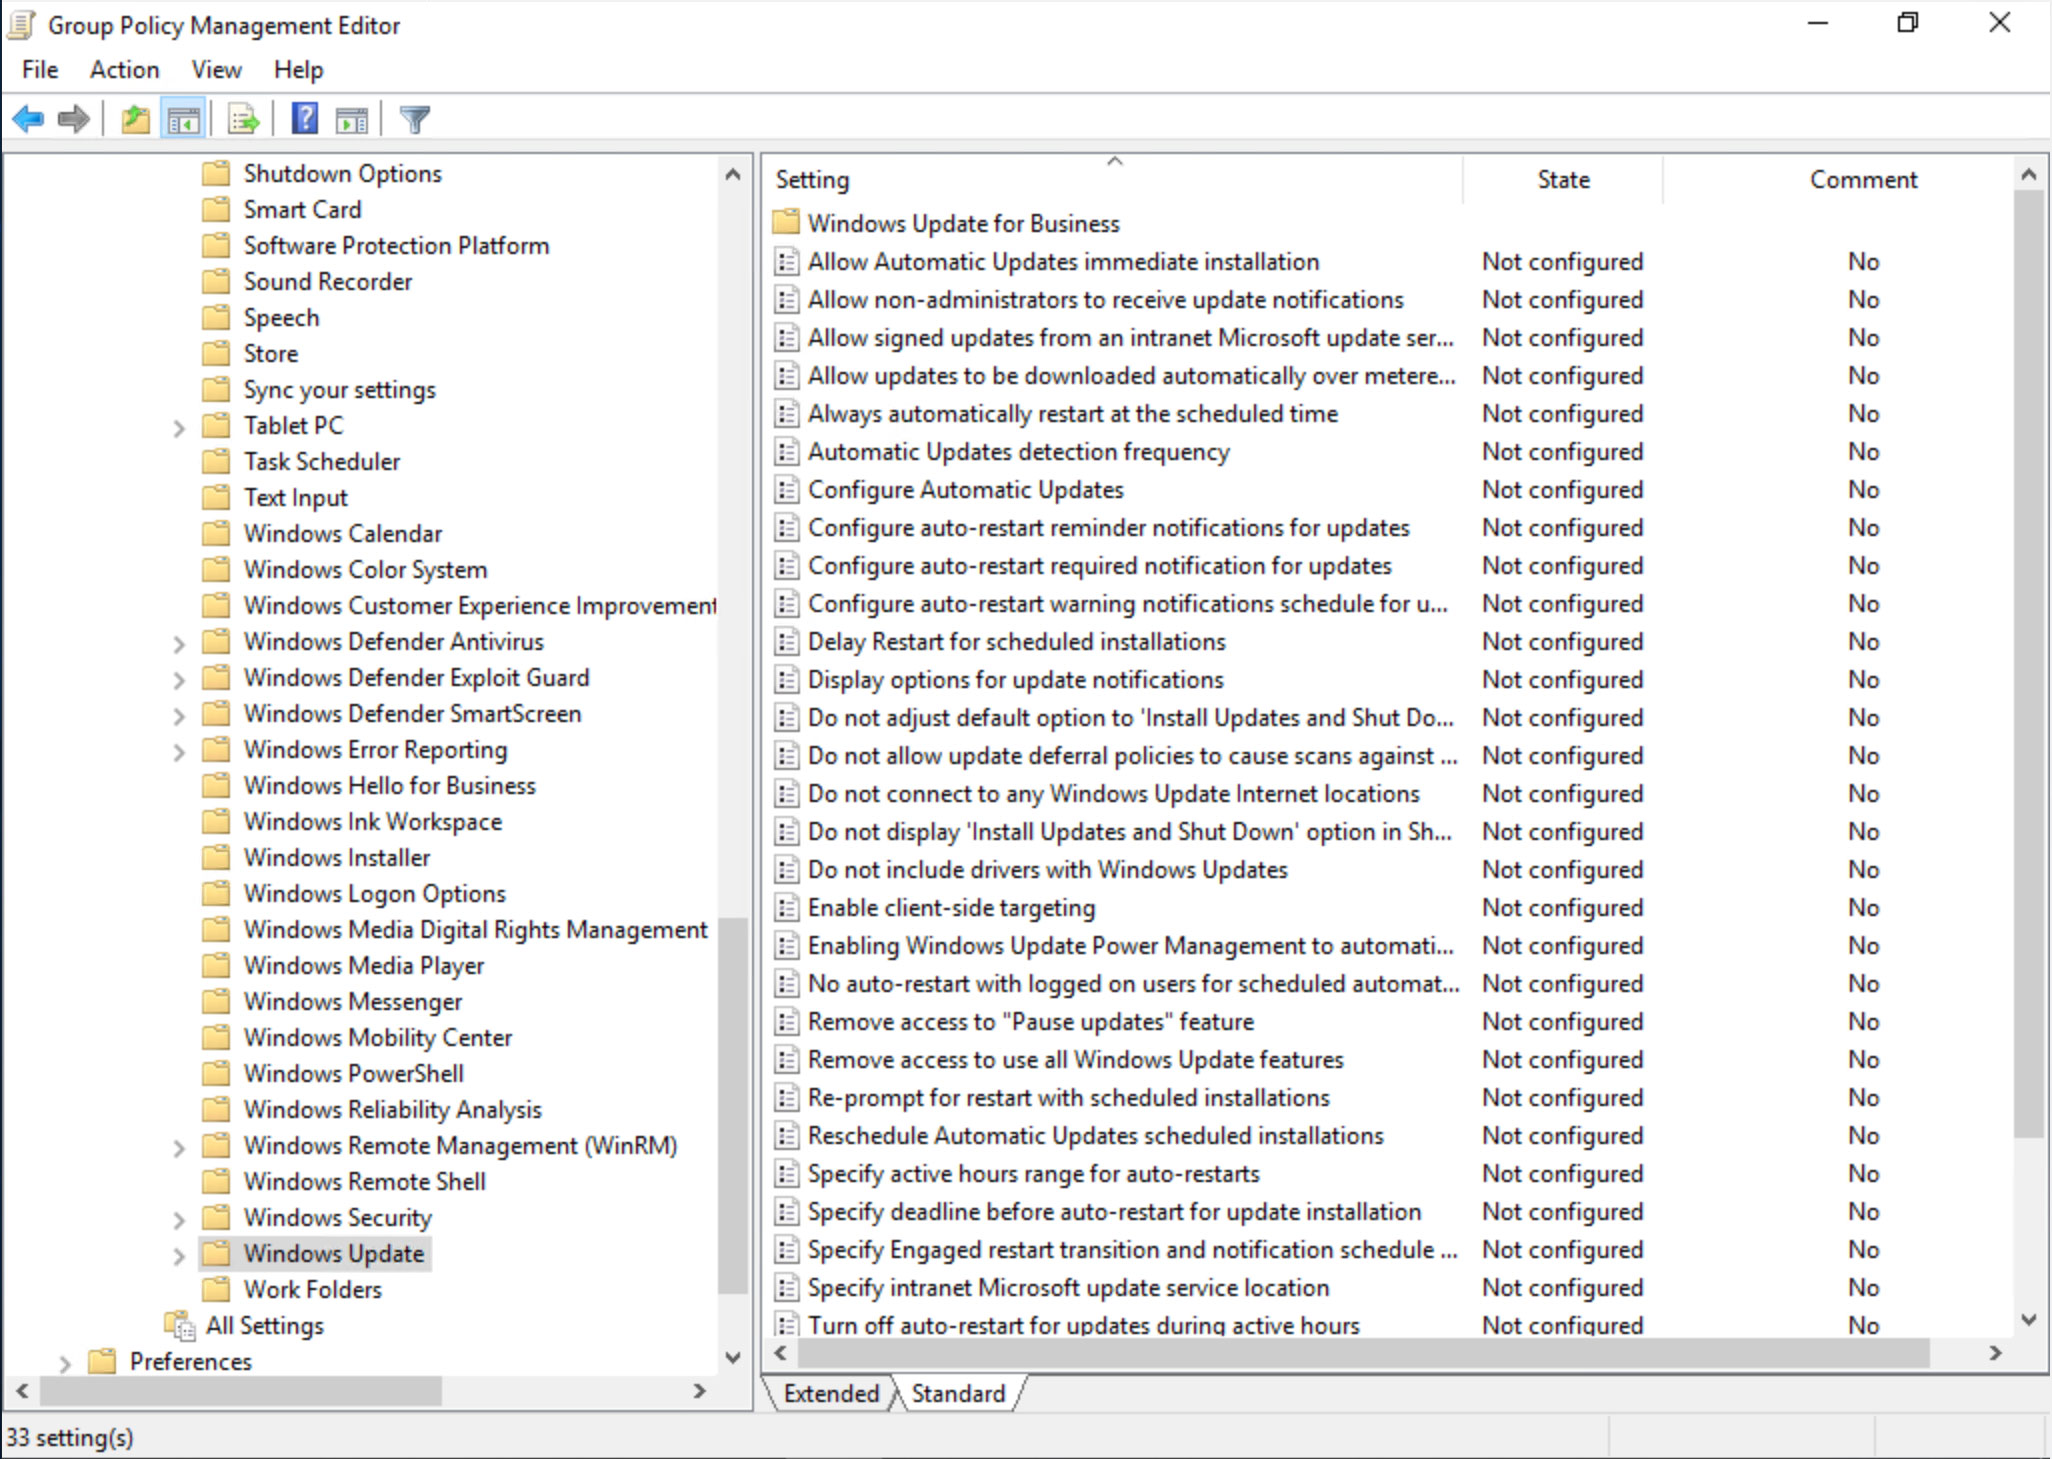Click the tree pane vertical scrollbar thumb
Image resolution: width=2052 pixels, height=1459 pixels.
pos(732,1105)
